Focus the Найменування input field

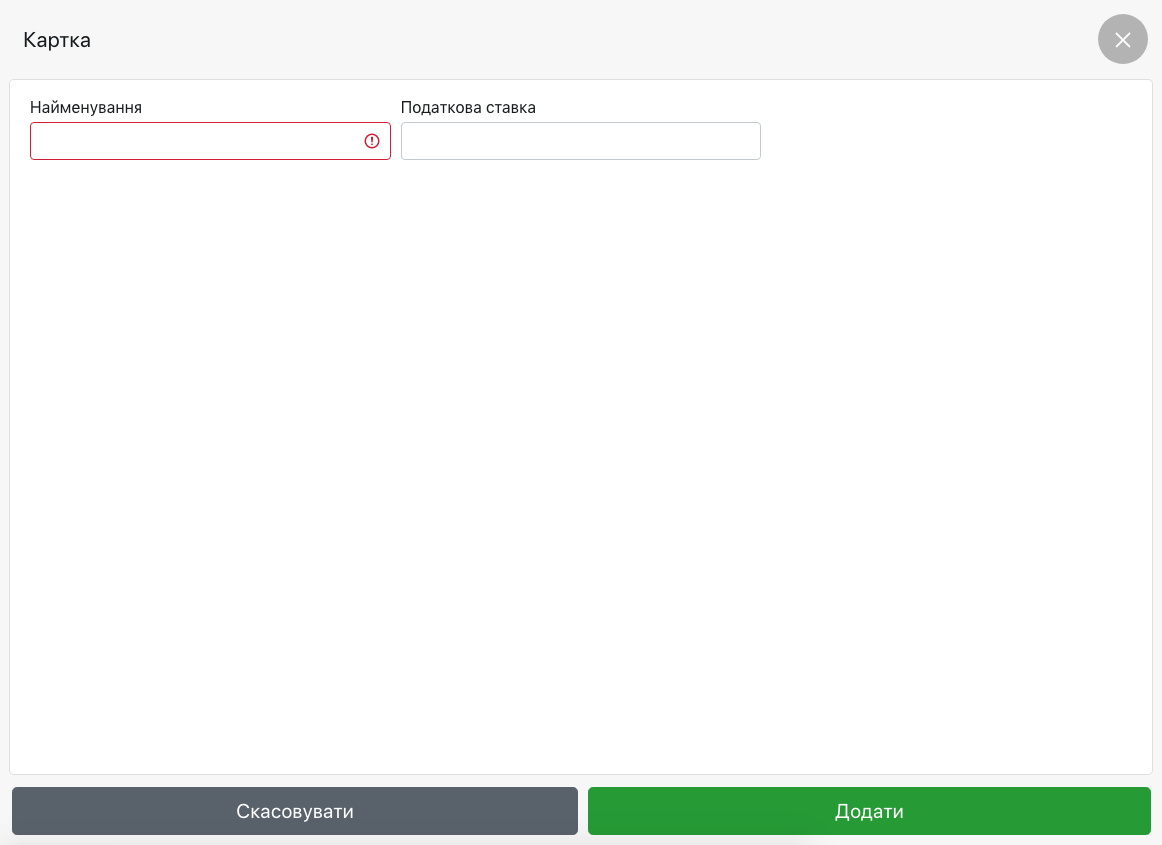point(195,141)
